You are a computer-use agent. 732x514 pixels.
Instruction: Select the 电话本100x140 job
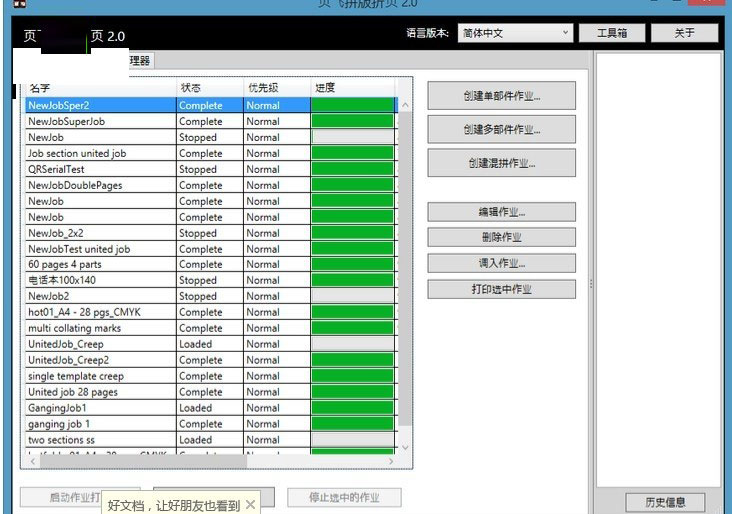click(210, 280)
